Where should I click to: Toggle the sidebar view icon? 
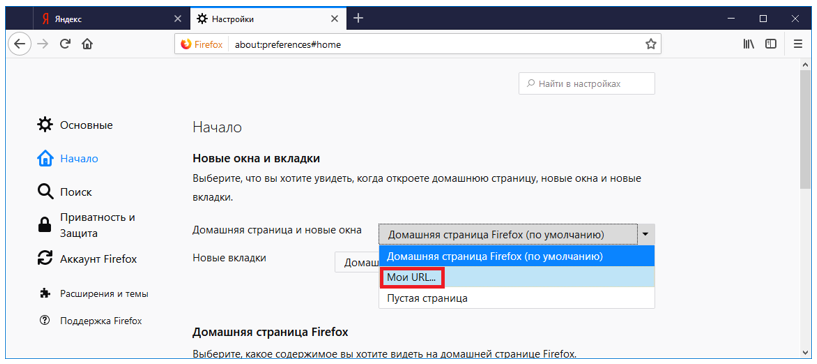(x=771, y=44)
